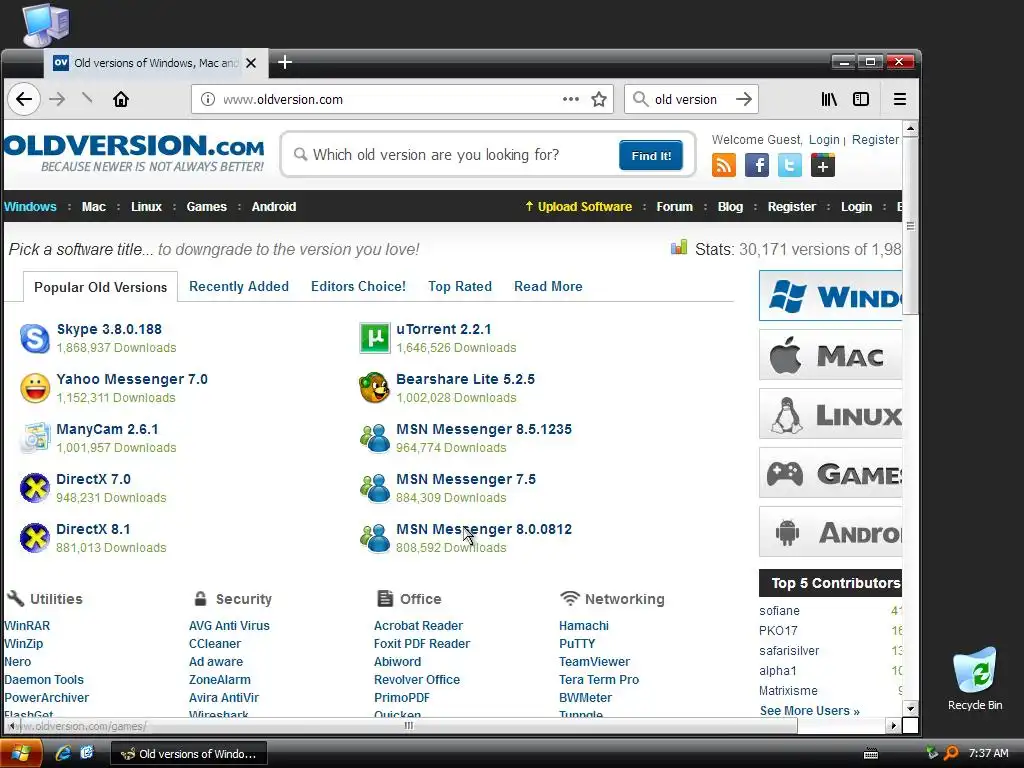Click See More Users link
This screenshot has width=1024, height=768.
pos(810,711)
